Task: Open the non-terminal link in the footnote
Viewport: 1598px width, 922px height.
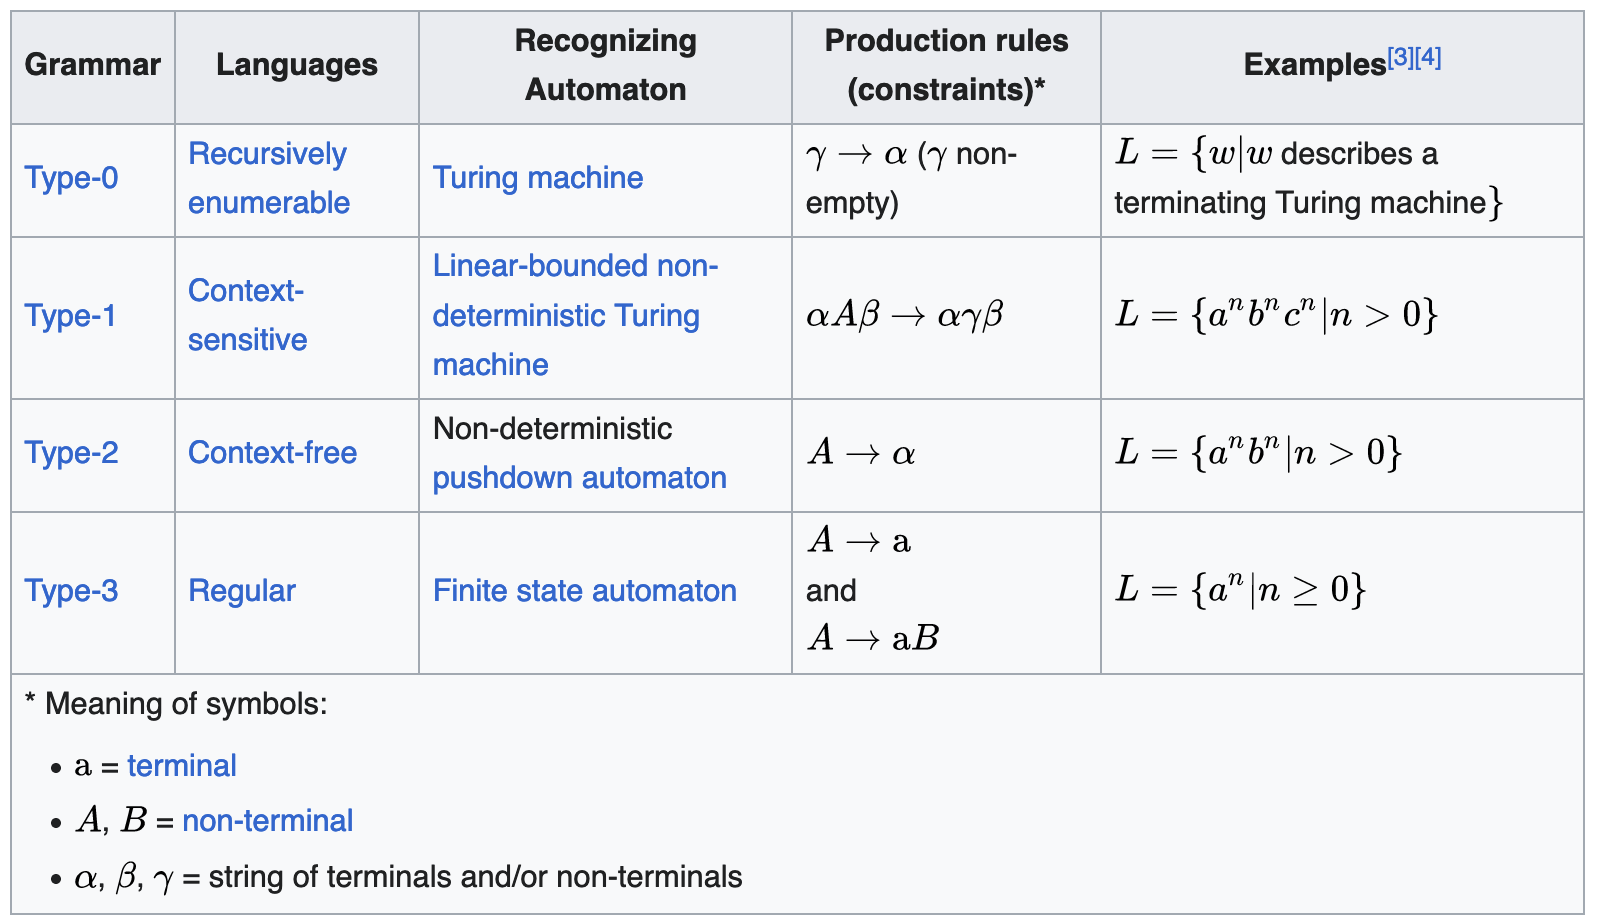Action: (x=267, y=821)
